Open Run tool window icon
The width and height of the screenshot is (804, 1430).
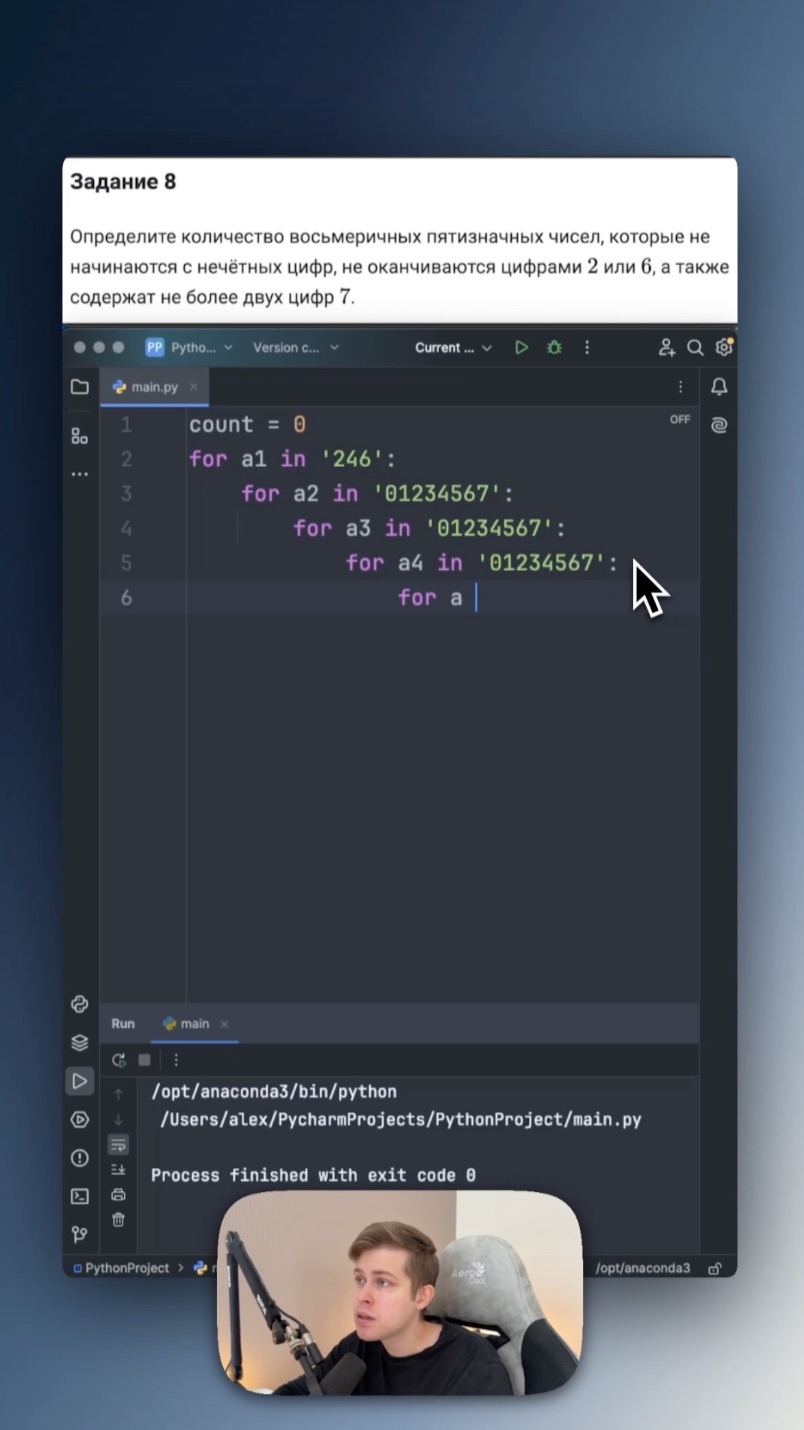click(80, 1081)
